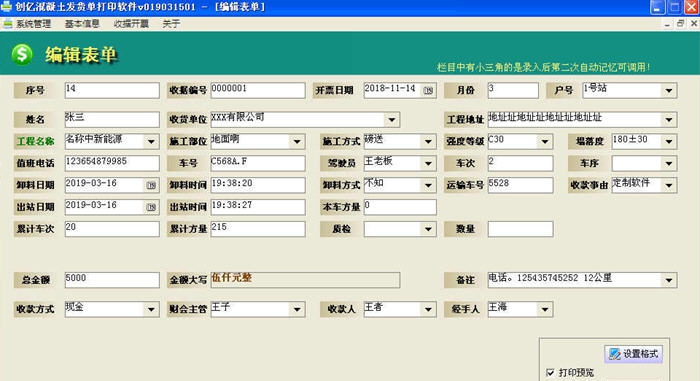Expand the 施工方式 dropdown
This screenshot has width=700, height=381.
(x=428, y=142)
